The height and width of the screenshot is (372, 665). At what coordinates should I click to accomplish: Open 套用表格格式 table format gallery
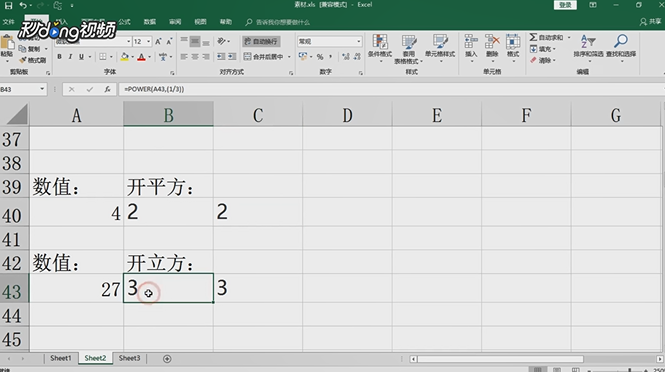(x=408, y=49)
